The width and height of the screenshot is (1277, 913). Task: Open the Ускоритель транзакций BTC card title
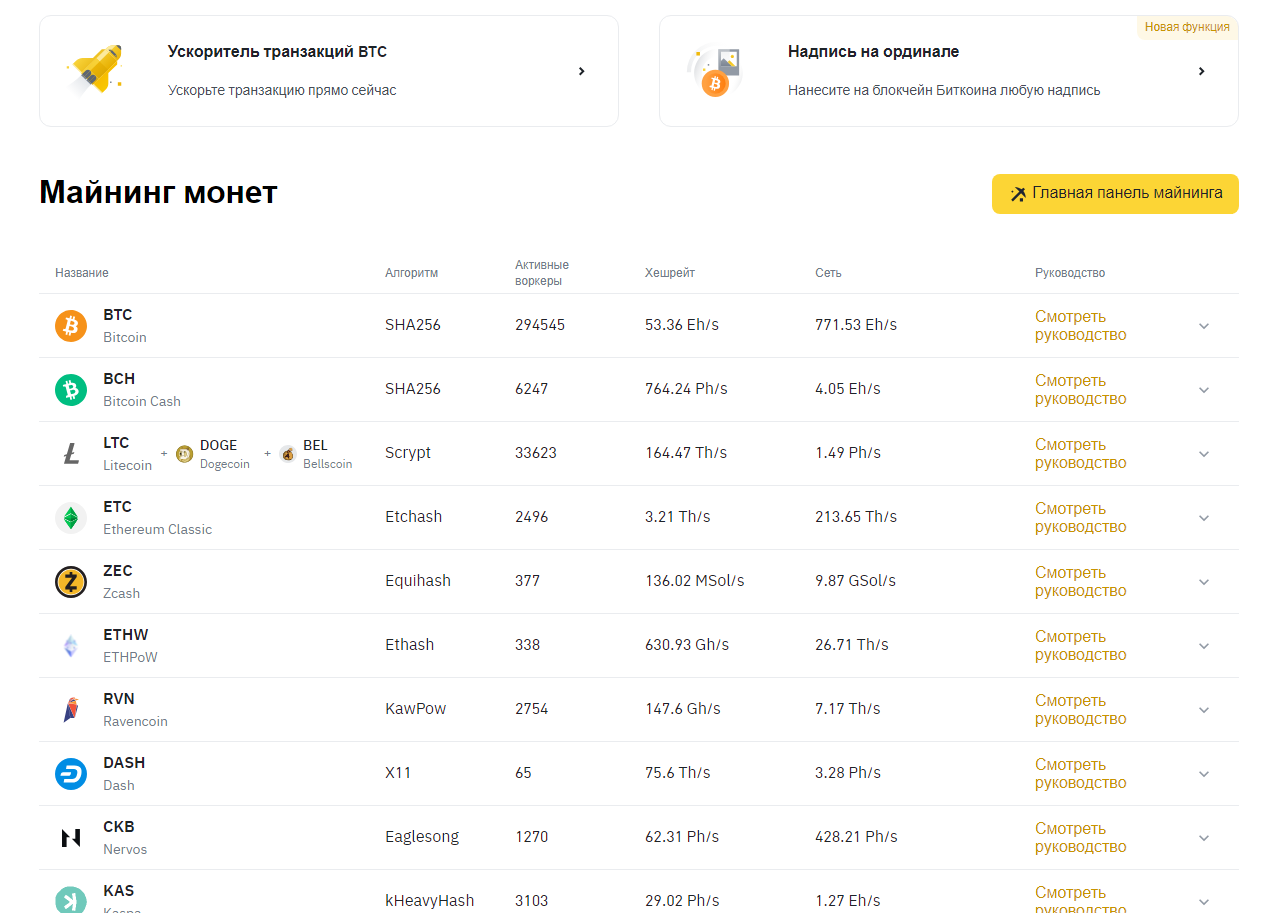277,52
